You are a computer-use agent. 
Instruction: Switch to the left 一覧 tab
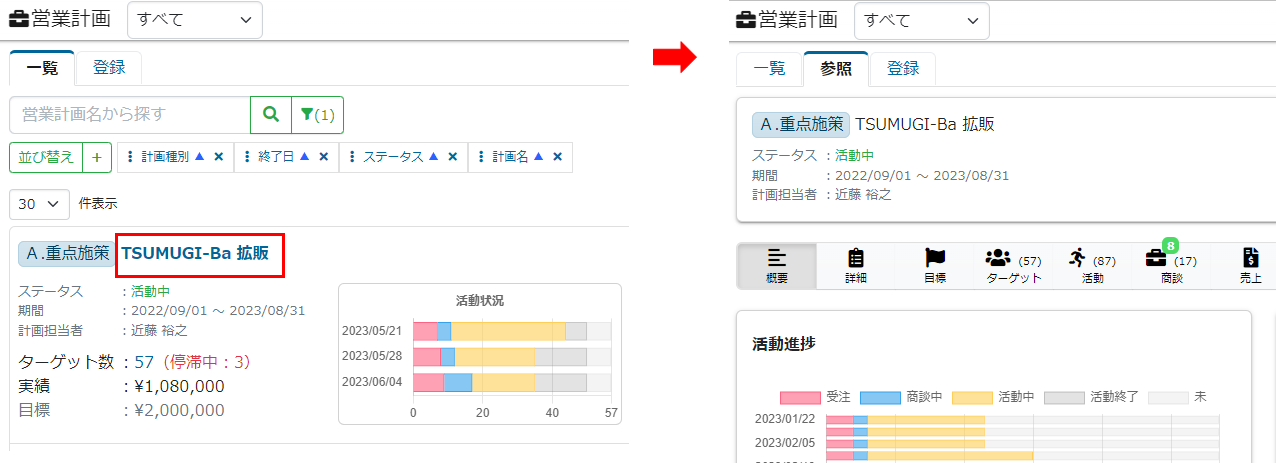[42, 68]
